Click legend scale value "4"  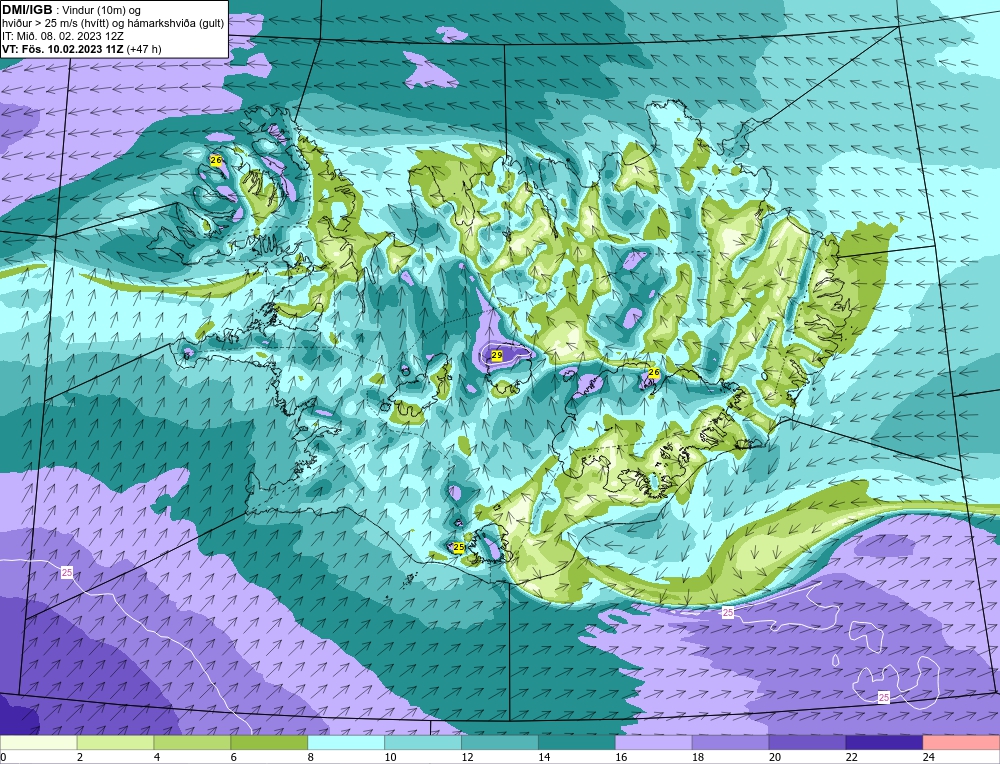pyautogui.click(x=157, y=757)
